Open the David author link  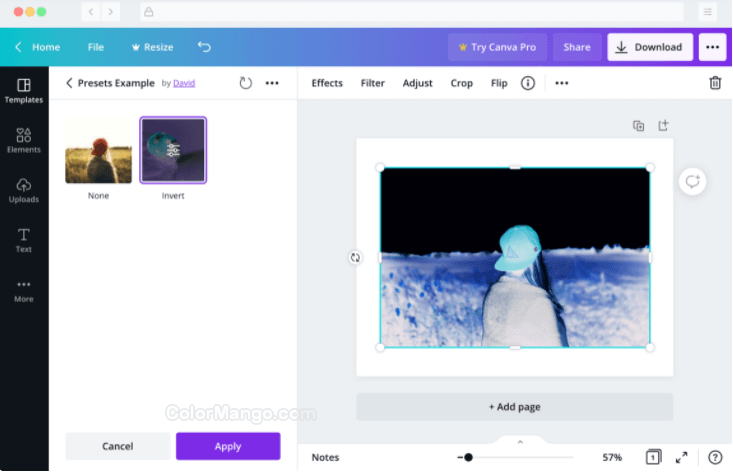click(184, 83)
